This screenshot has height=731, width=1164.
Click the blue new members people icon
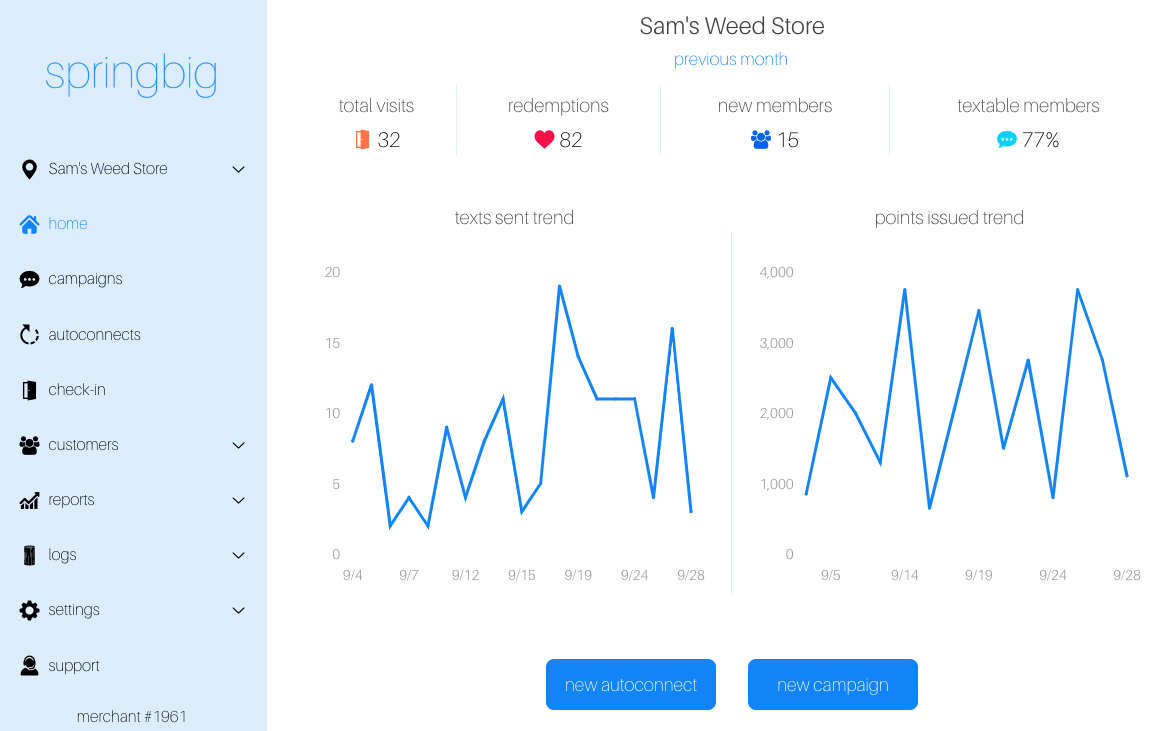point(761,140)
